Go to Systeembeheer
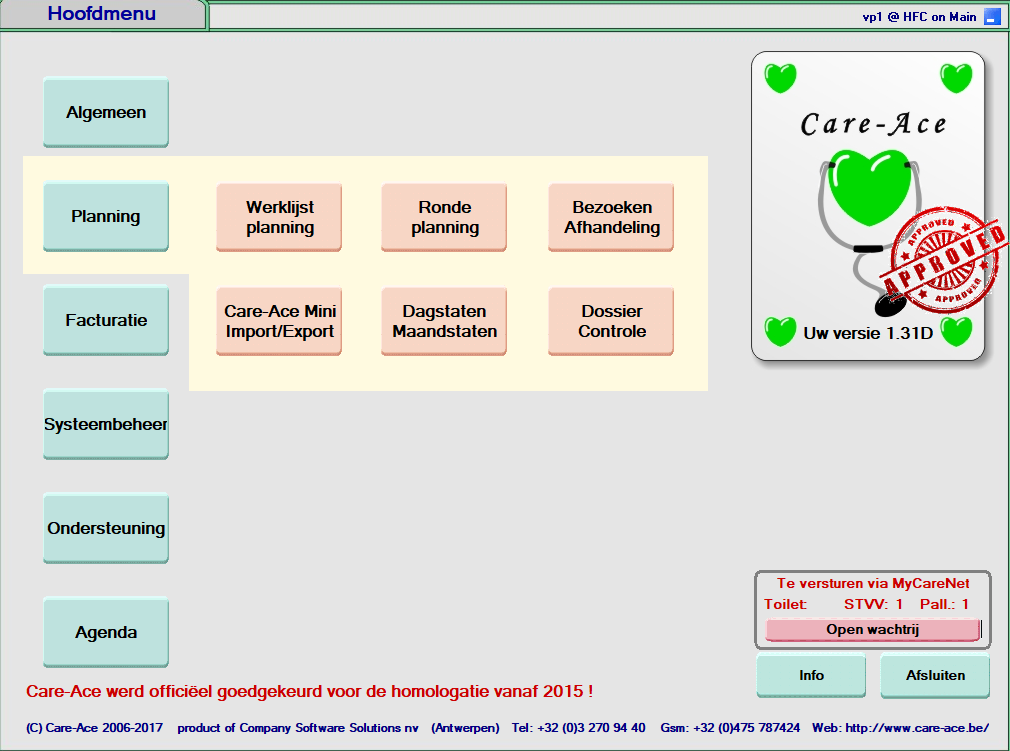Image resolution: width=1010 pixels, height=751 pixels. 106,424
